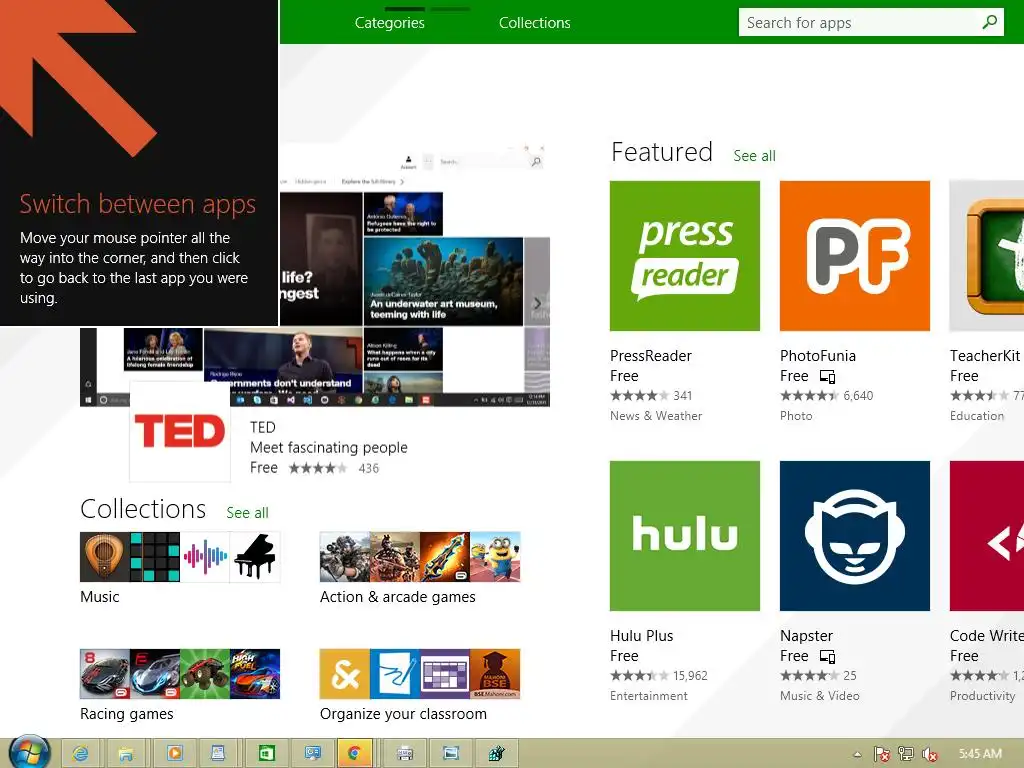Open the Napster cat-logo tile
The width and height of the screenshot is (1024, 768).
point(854,536)
